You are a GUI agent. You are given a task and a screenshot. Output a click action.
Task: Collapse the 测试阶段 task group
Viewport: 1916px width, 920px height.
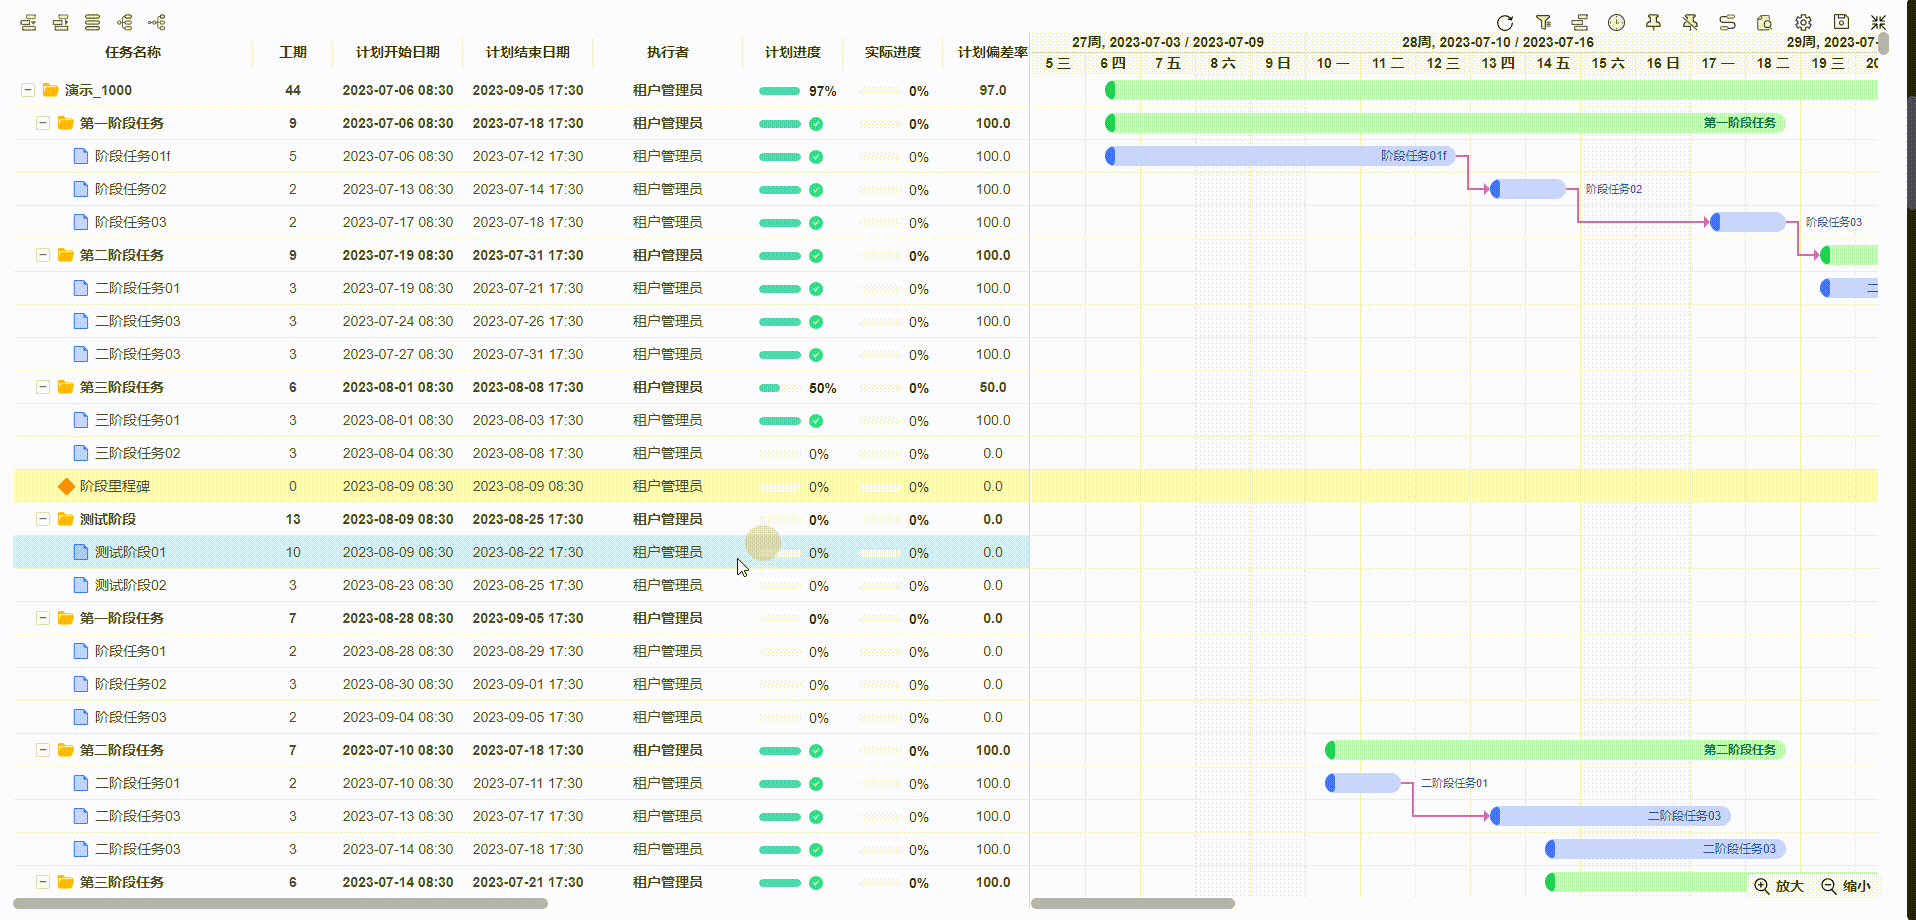[x=43, y=519]
